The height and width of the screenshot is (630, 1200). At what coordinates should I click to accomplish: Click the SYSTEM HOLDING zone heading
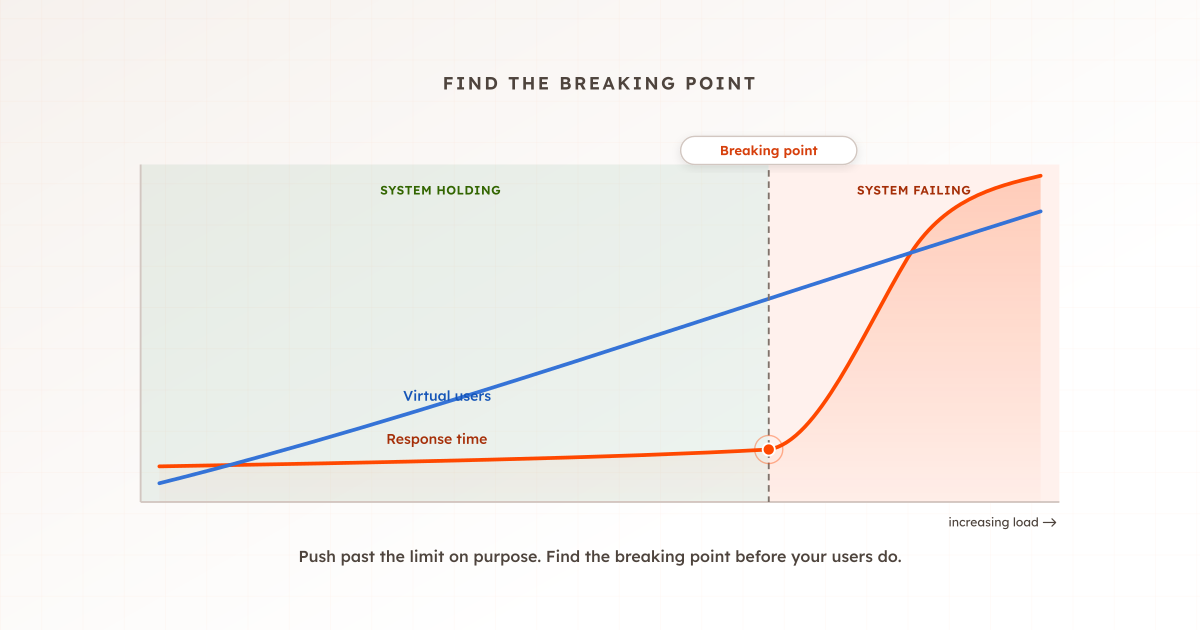(x=440, y=190)
